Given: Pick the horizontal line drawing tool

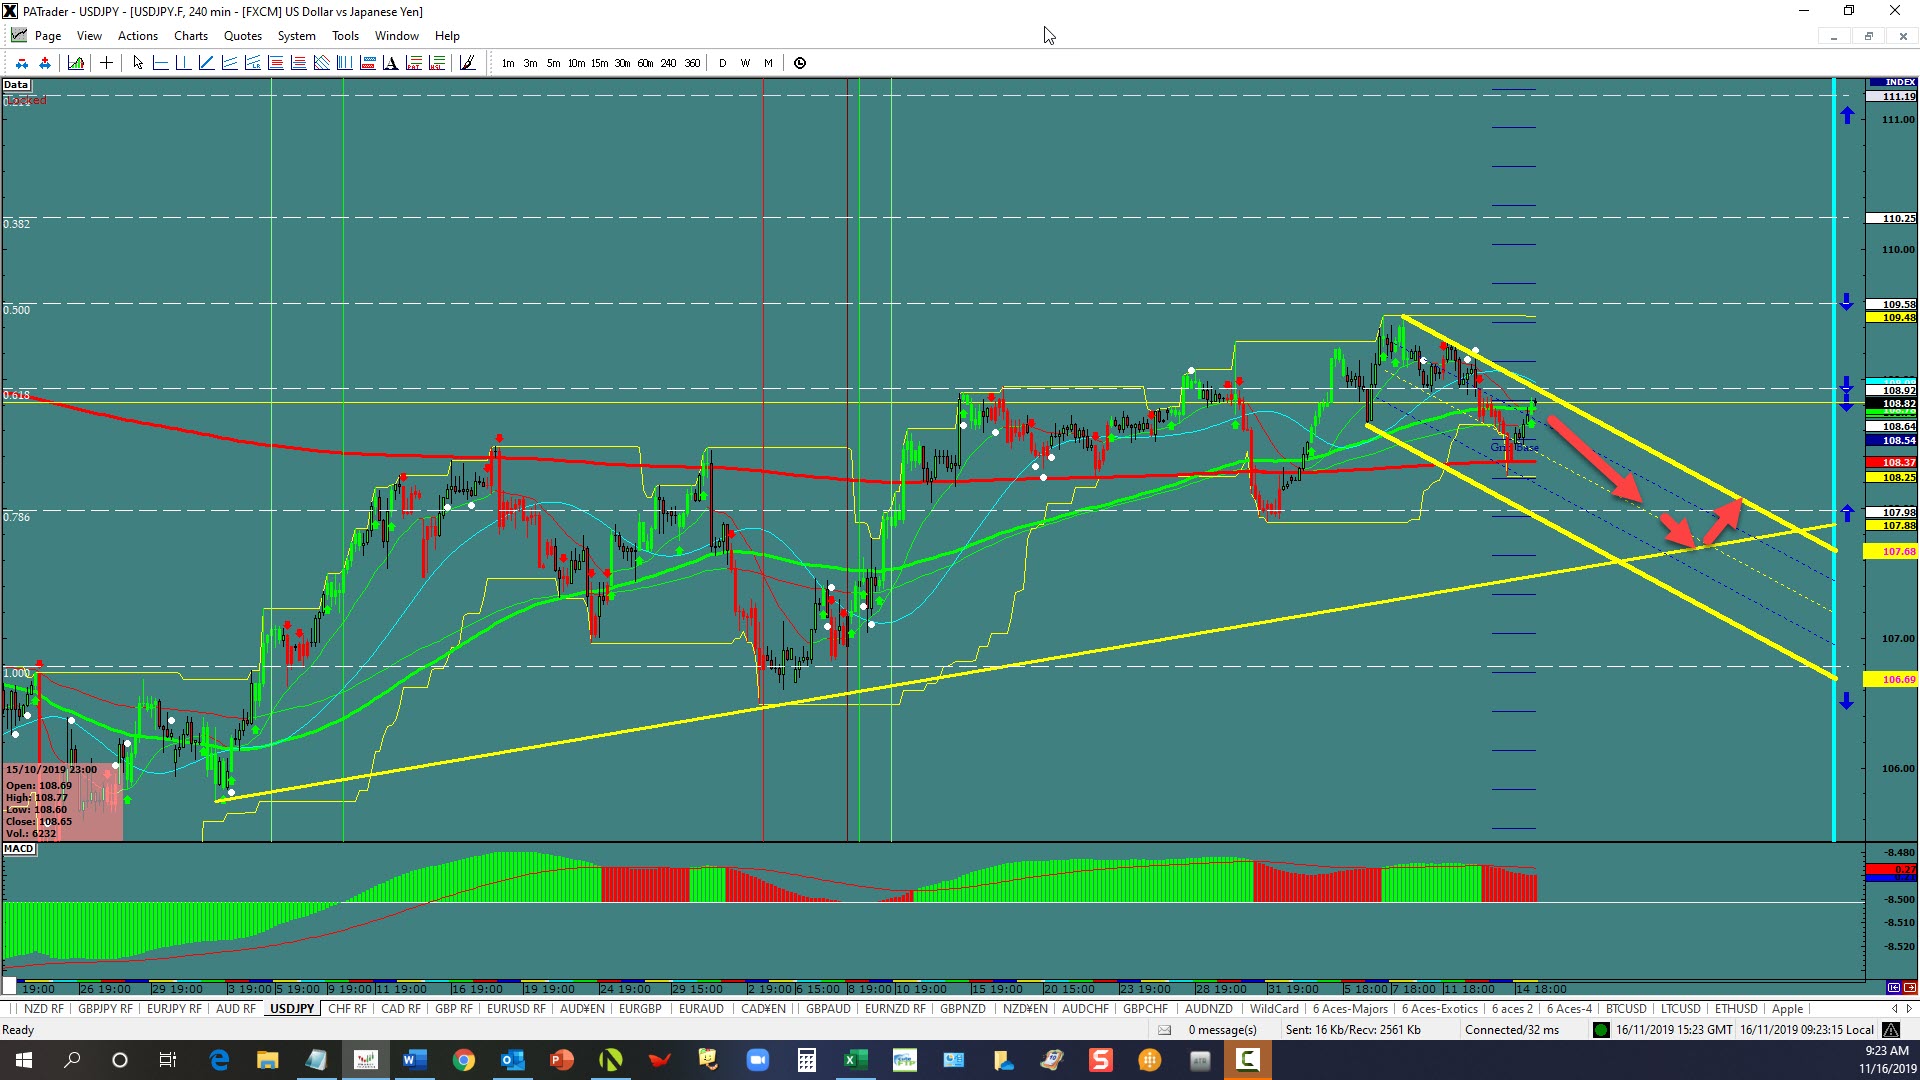Looking at the screenshot, I should click(x=160, y=63).
